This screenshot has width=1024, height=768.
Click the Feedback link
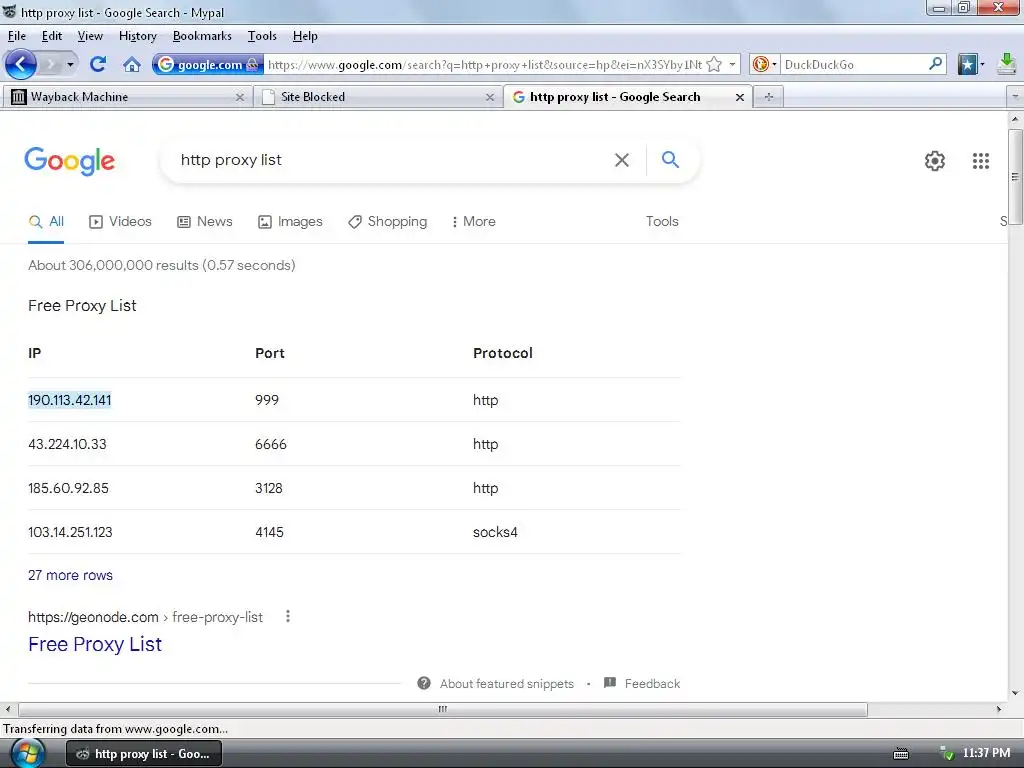[x=652, y=684]
